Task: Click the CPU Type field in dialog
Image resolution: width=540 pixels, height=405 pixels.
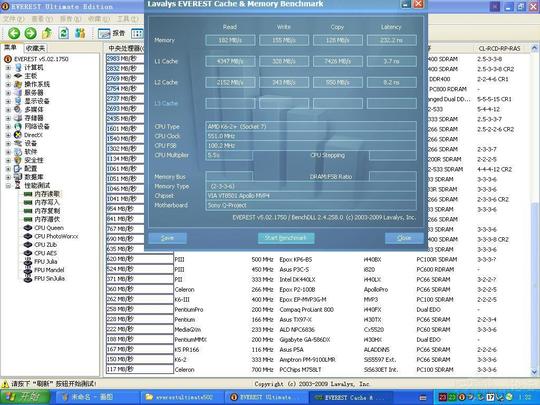Action: coord(311,126)
